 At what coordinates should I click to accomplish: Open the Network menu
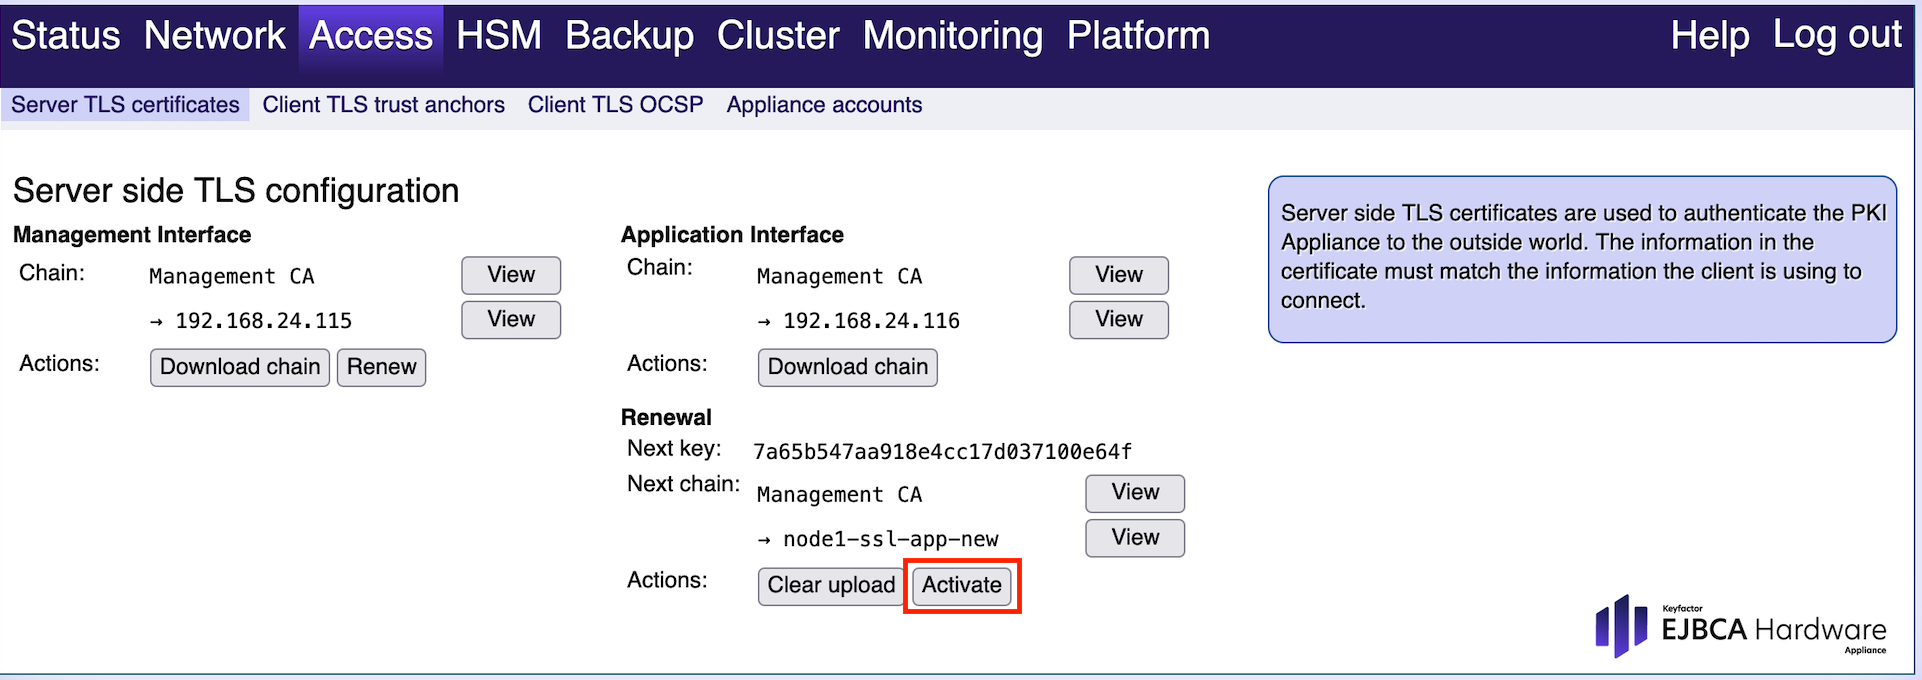coord(214,36)
